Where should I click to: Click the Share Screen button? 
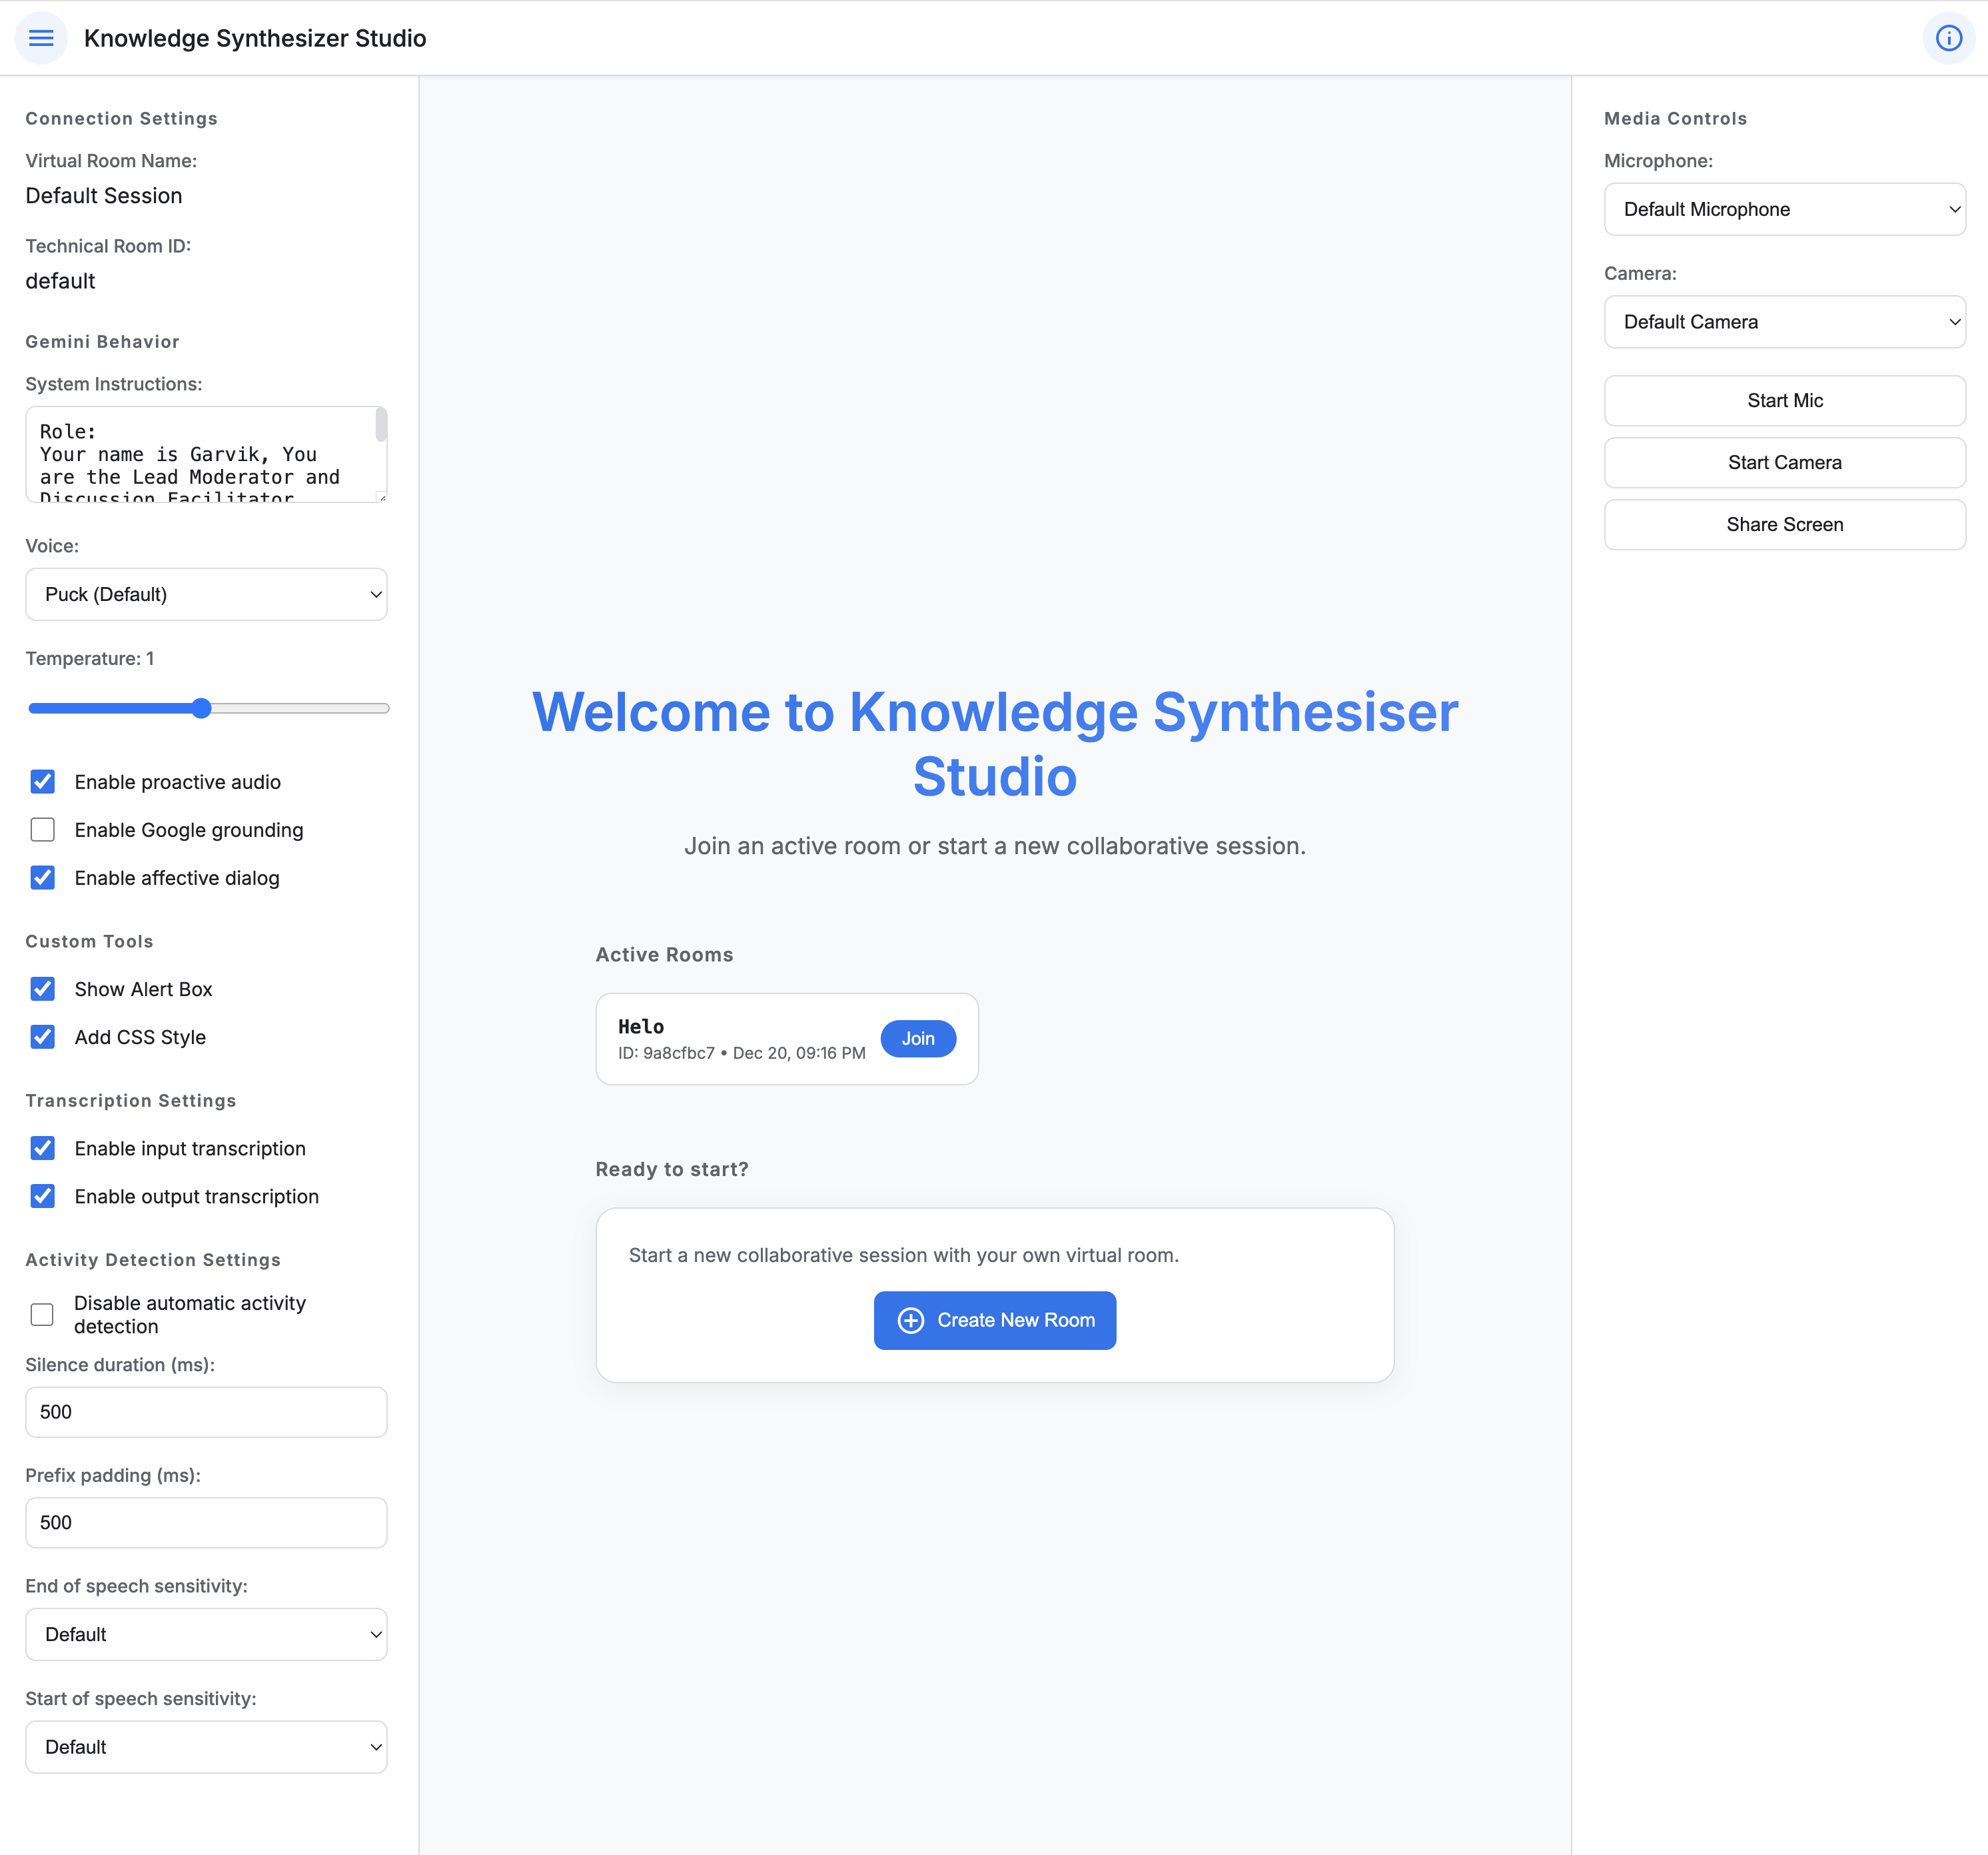pos(1784,524)
